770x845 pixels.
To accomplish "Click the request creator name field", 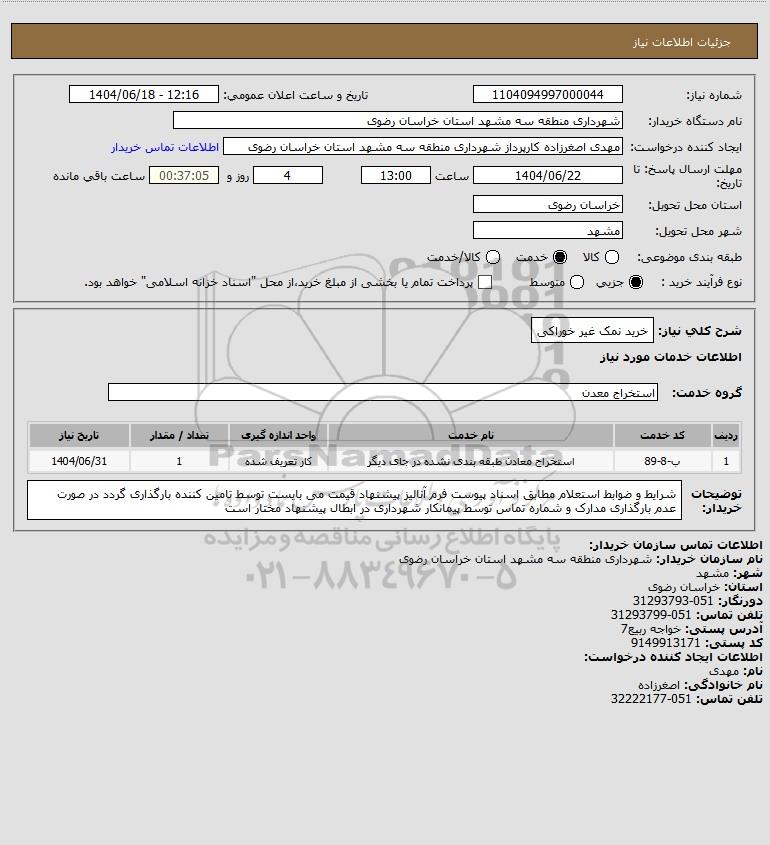I will (423, 147).
